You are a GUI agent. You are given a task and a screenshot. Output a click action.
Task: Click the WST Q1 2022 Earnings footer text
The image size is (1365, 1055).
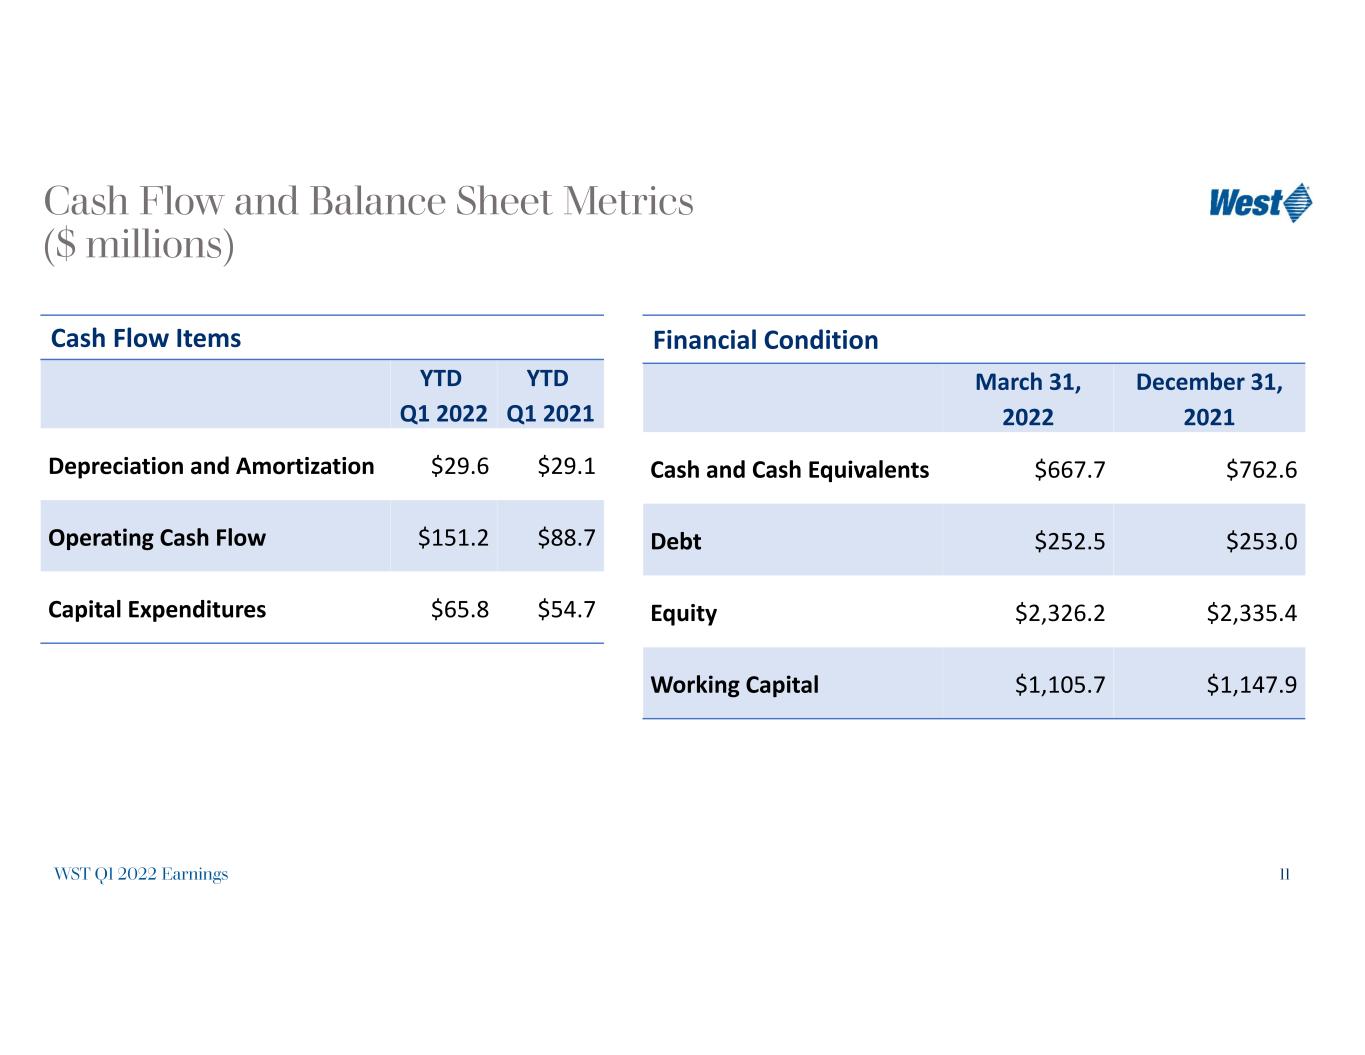pos(141,875)
